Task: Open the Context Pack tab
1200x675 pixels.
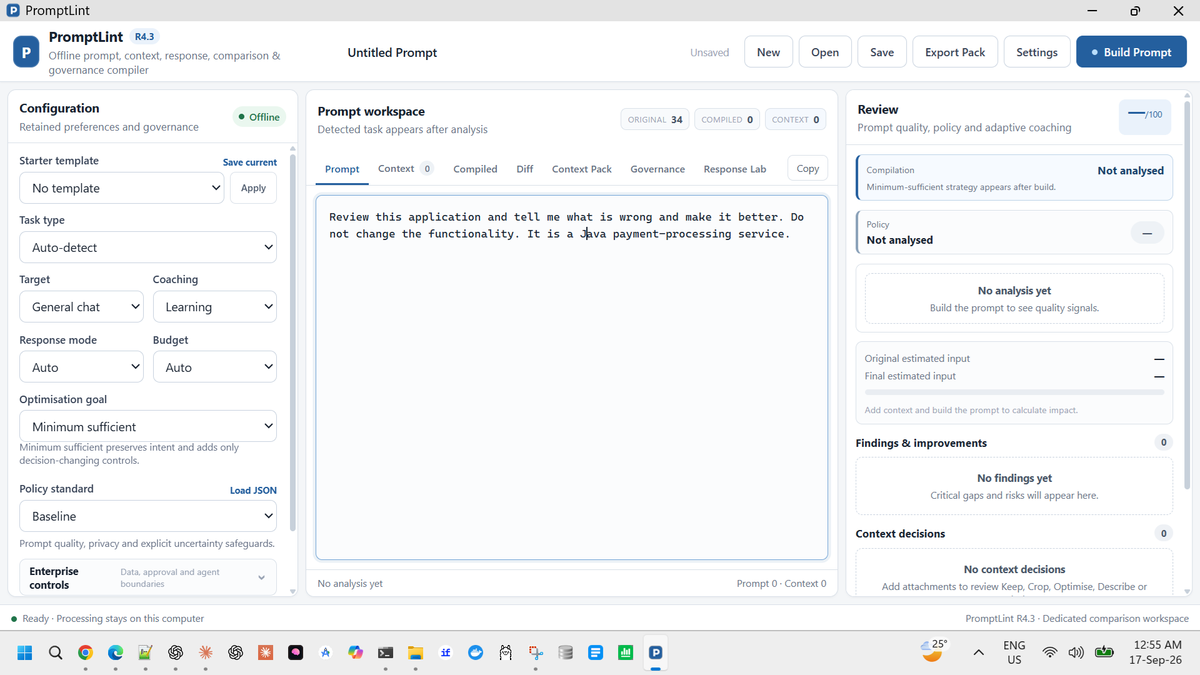Action: click(582, 169)
